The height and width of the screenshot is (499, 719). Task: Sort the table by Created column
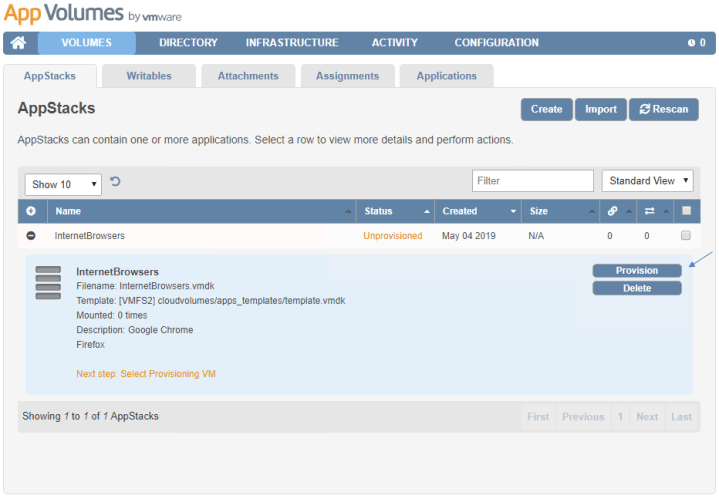[478, 211]
